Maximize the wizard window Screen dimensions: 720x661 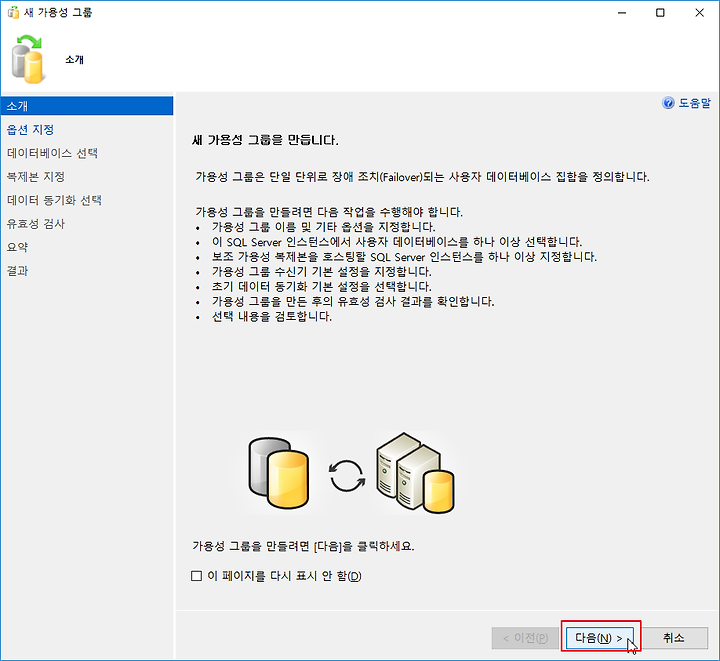pos(660,12)
